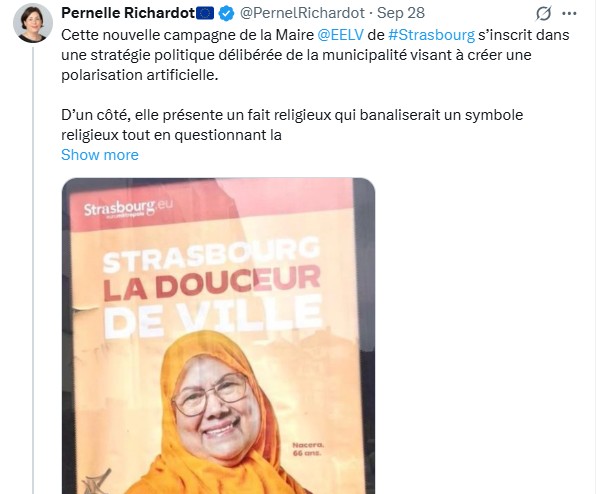Image resolution: width=600 pixels, height=494 pixels.
Task: Click the Strasbourg.eu logo on the poster
Action: [x=128, y=209]
